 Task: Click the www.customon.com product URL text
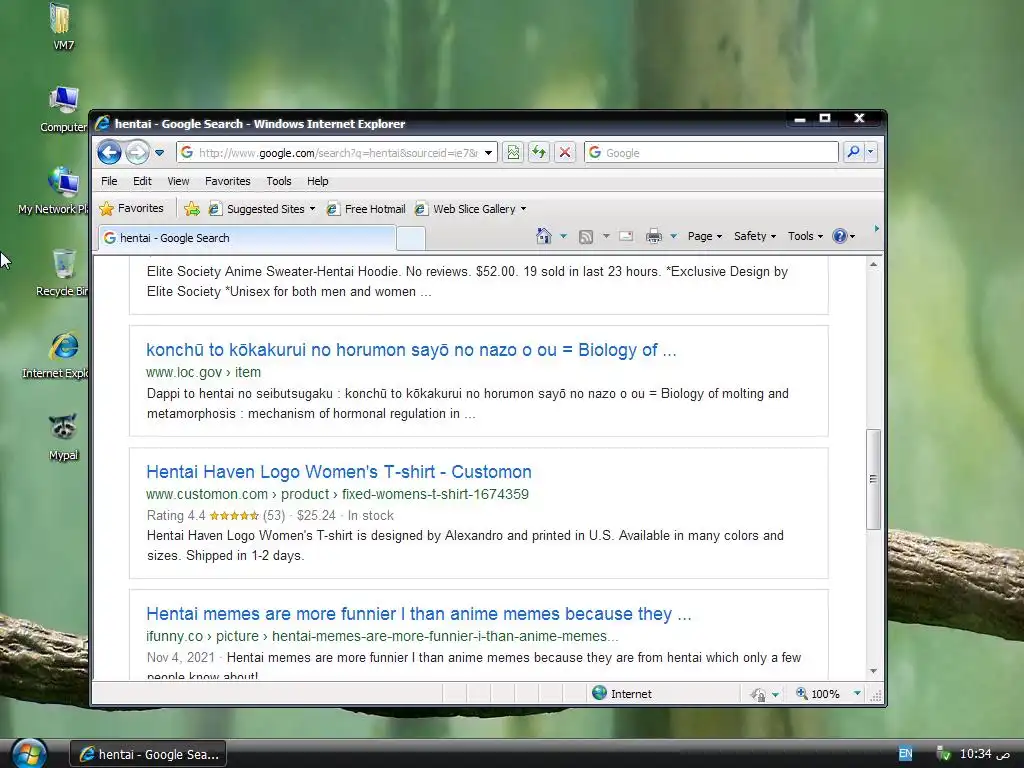tap(337, 494)
